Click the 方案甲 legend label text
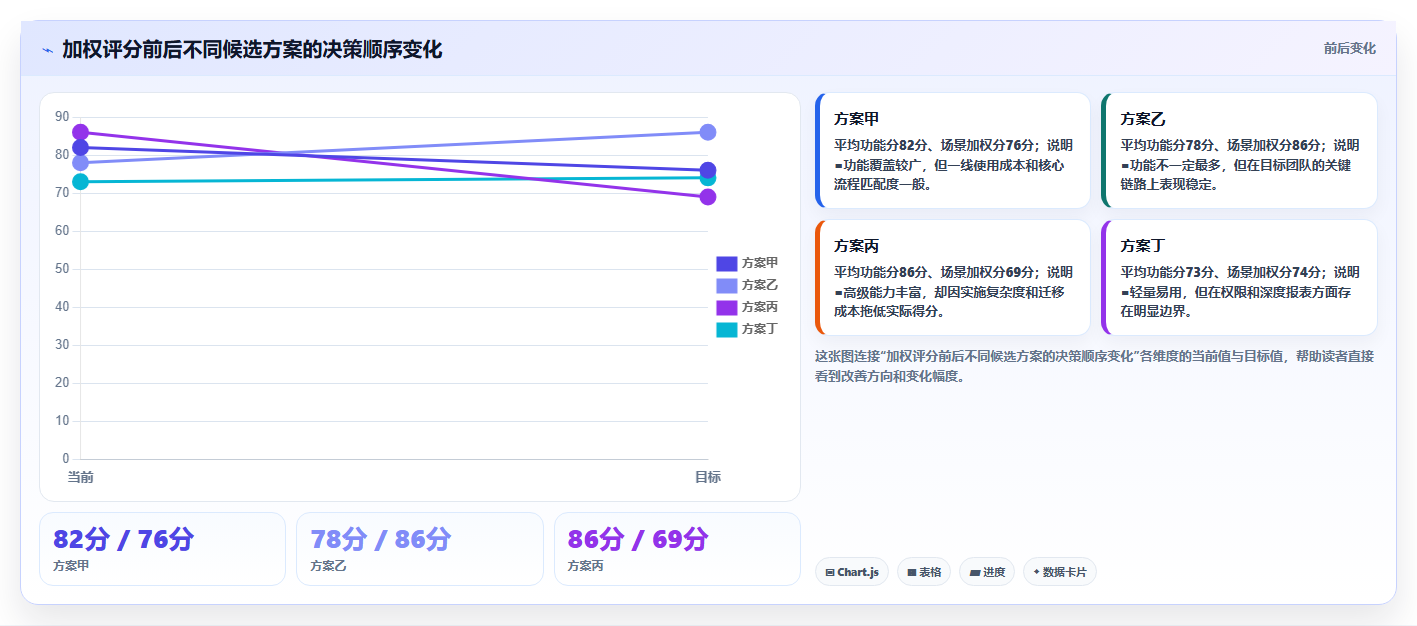The width and height of the screenshot is (1417, 626). click(760, 263)
